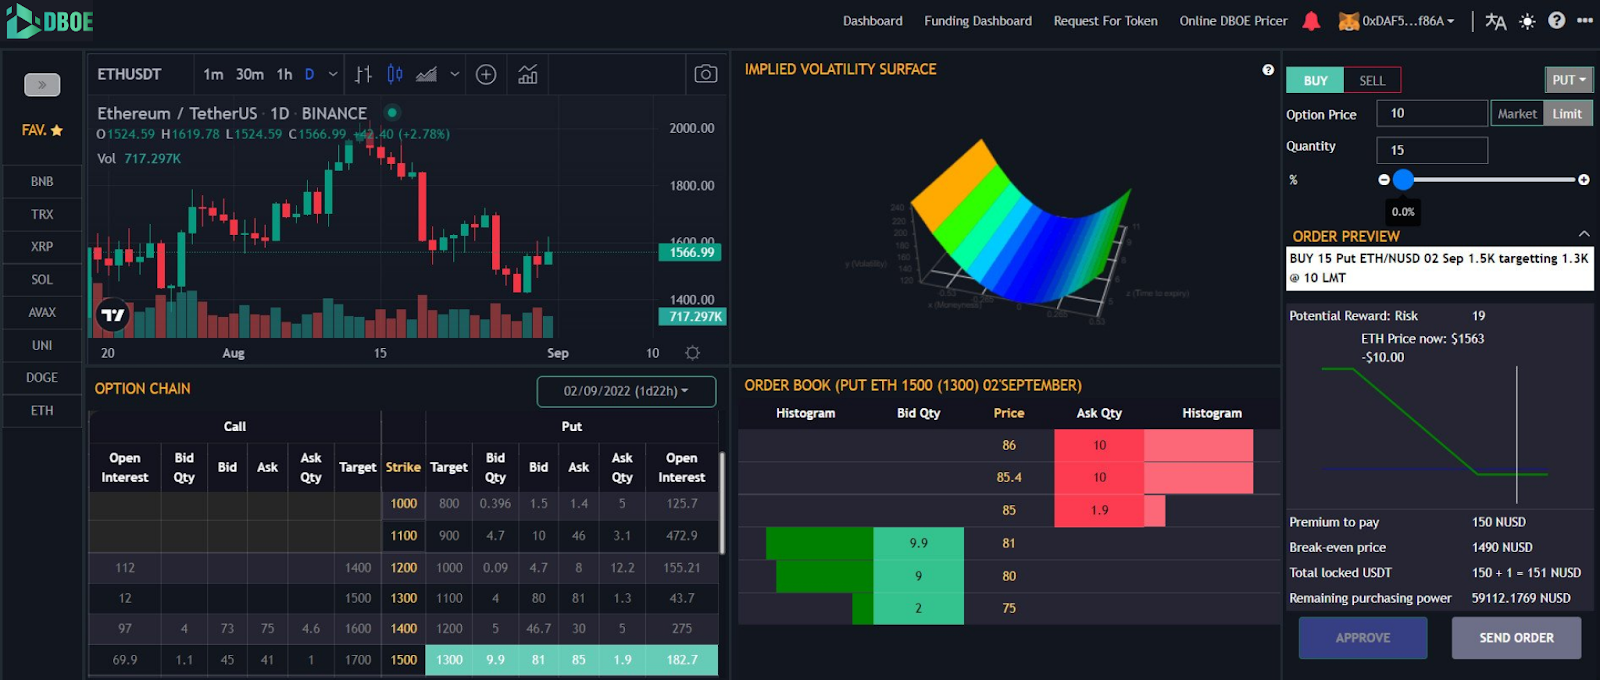Open the three-dot more menu
Viewport: 1600px width, 680px height.
1585,20
